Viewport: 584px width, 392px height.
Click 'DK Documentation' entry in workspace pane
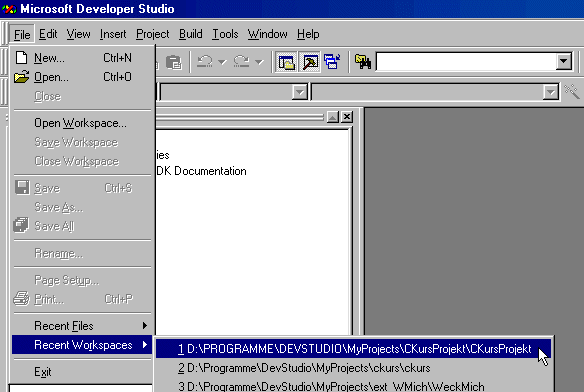pos(201,171)
